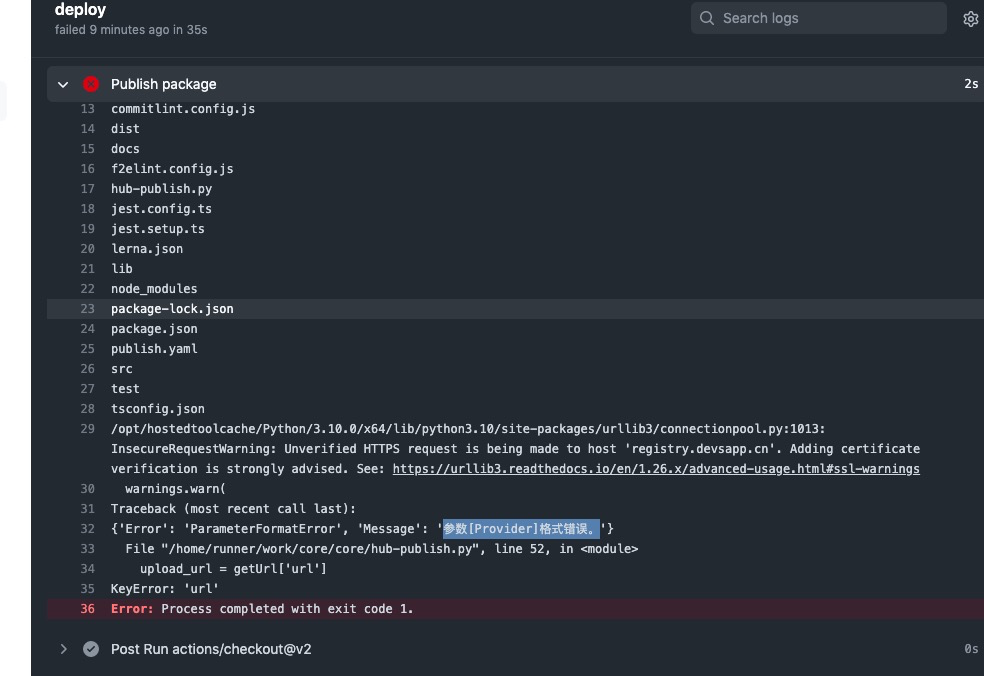Click inside the Search logs field
Viewport: 984px width, 676px height.
coord(818,18)
